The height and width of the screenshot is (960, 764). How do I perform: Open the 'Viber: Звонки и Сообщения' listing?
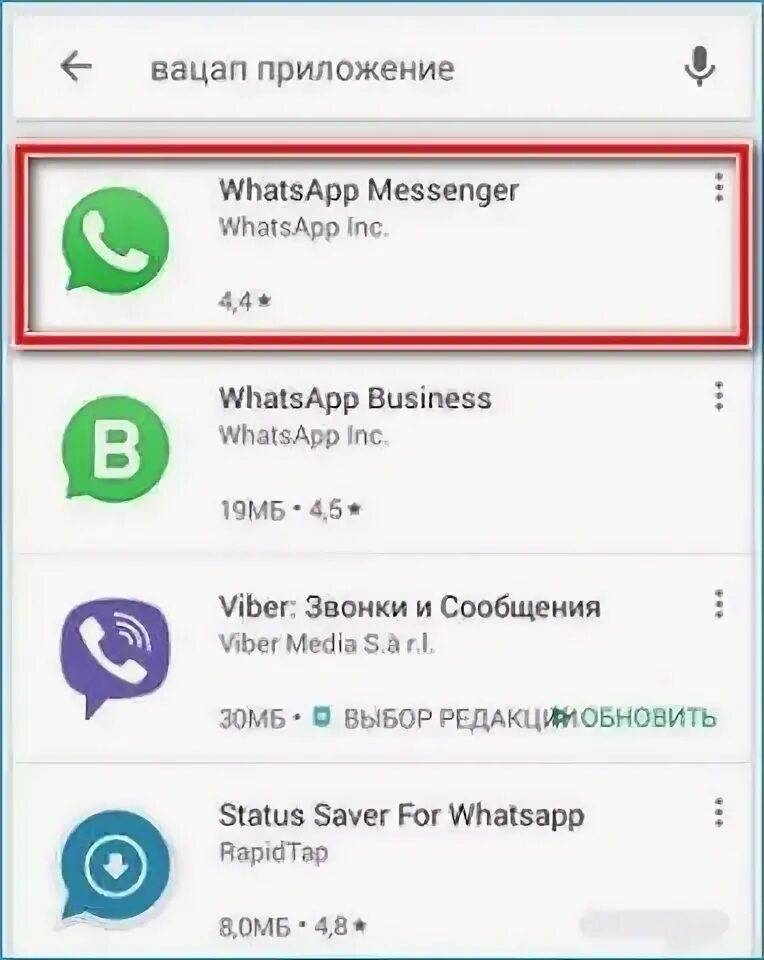(410, 607)
